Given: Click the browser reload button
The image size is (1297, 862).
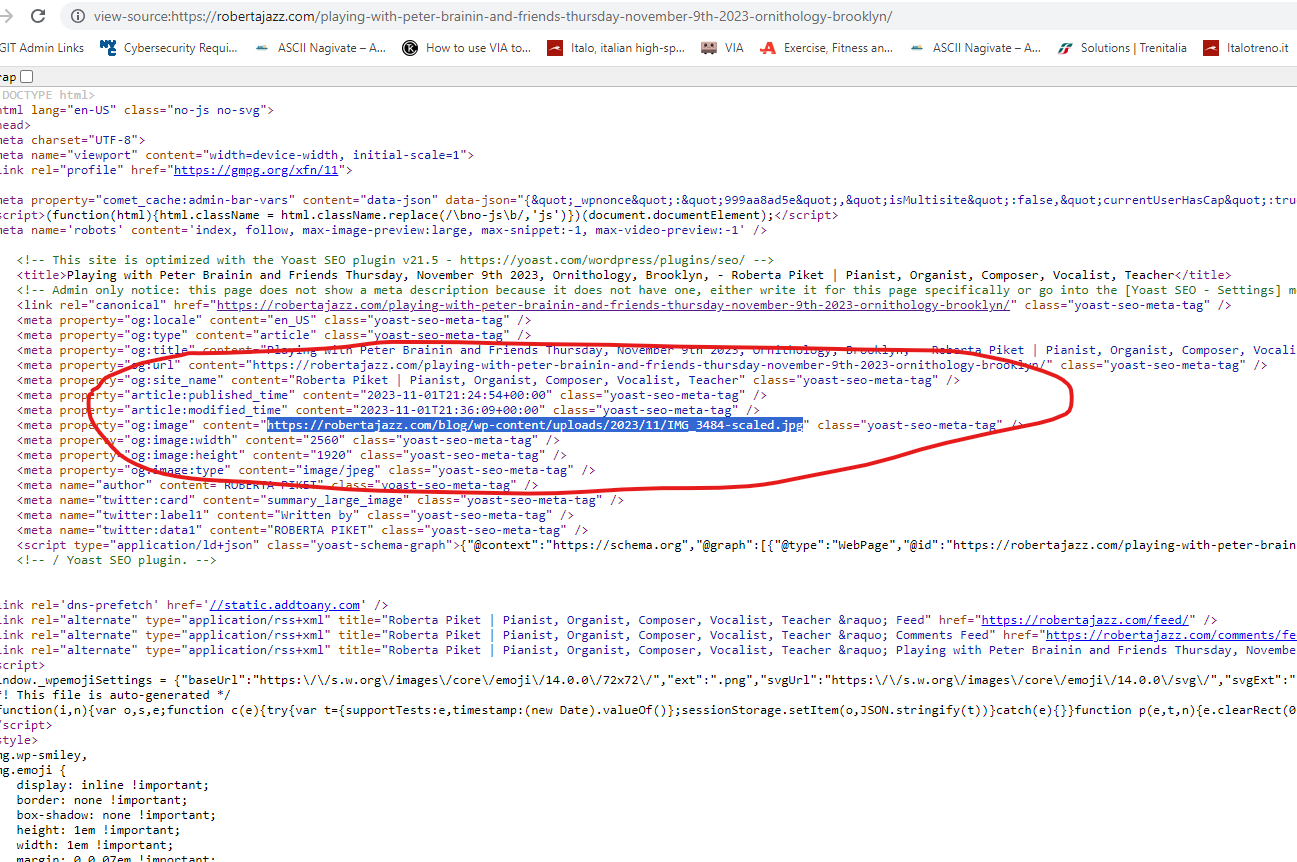Looking at the screenshot, I should [x=38, y=16].
